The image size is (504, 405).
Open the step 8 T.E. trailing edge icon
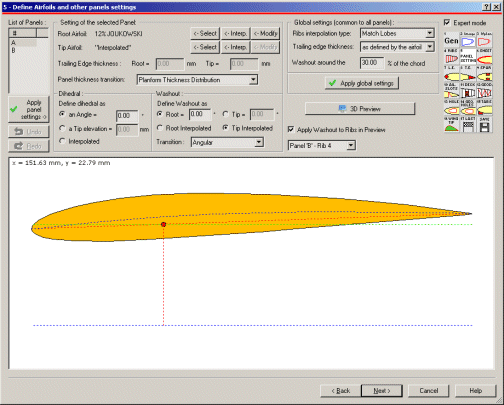pos(468,74)
